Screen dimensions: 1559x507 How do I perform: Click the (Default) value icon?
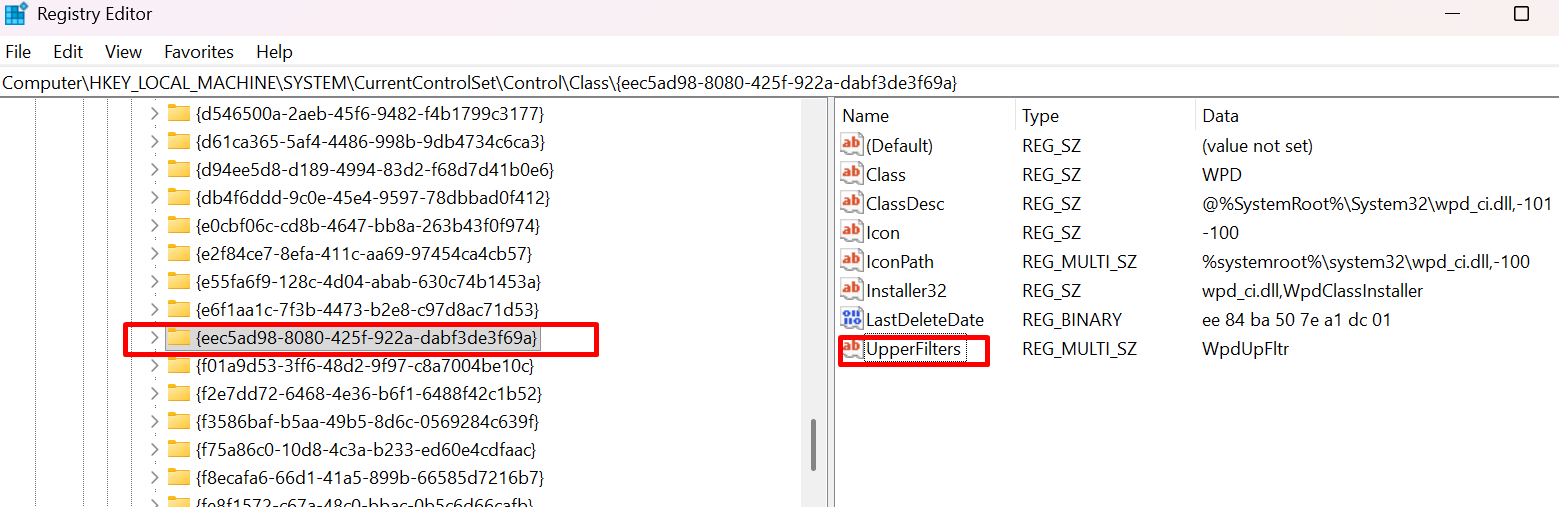tap(851, 145)
